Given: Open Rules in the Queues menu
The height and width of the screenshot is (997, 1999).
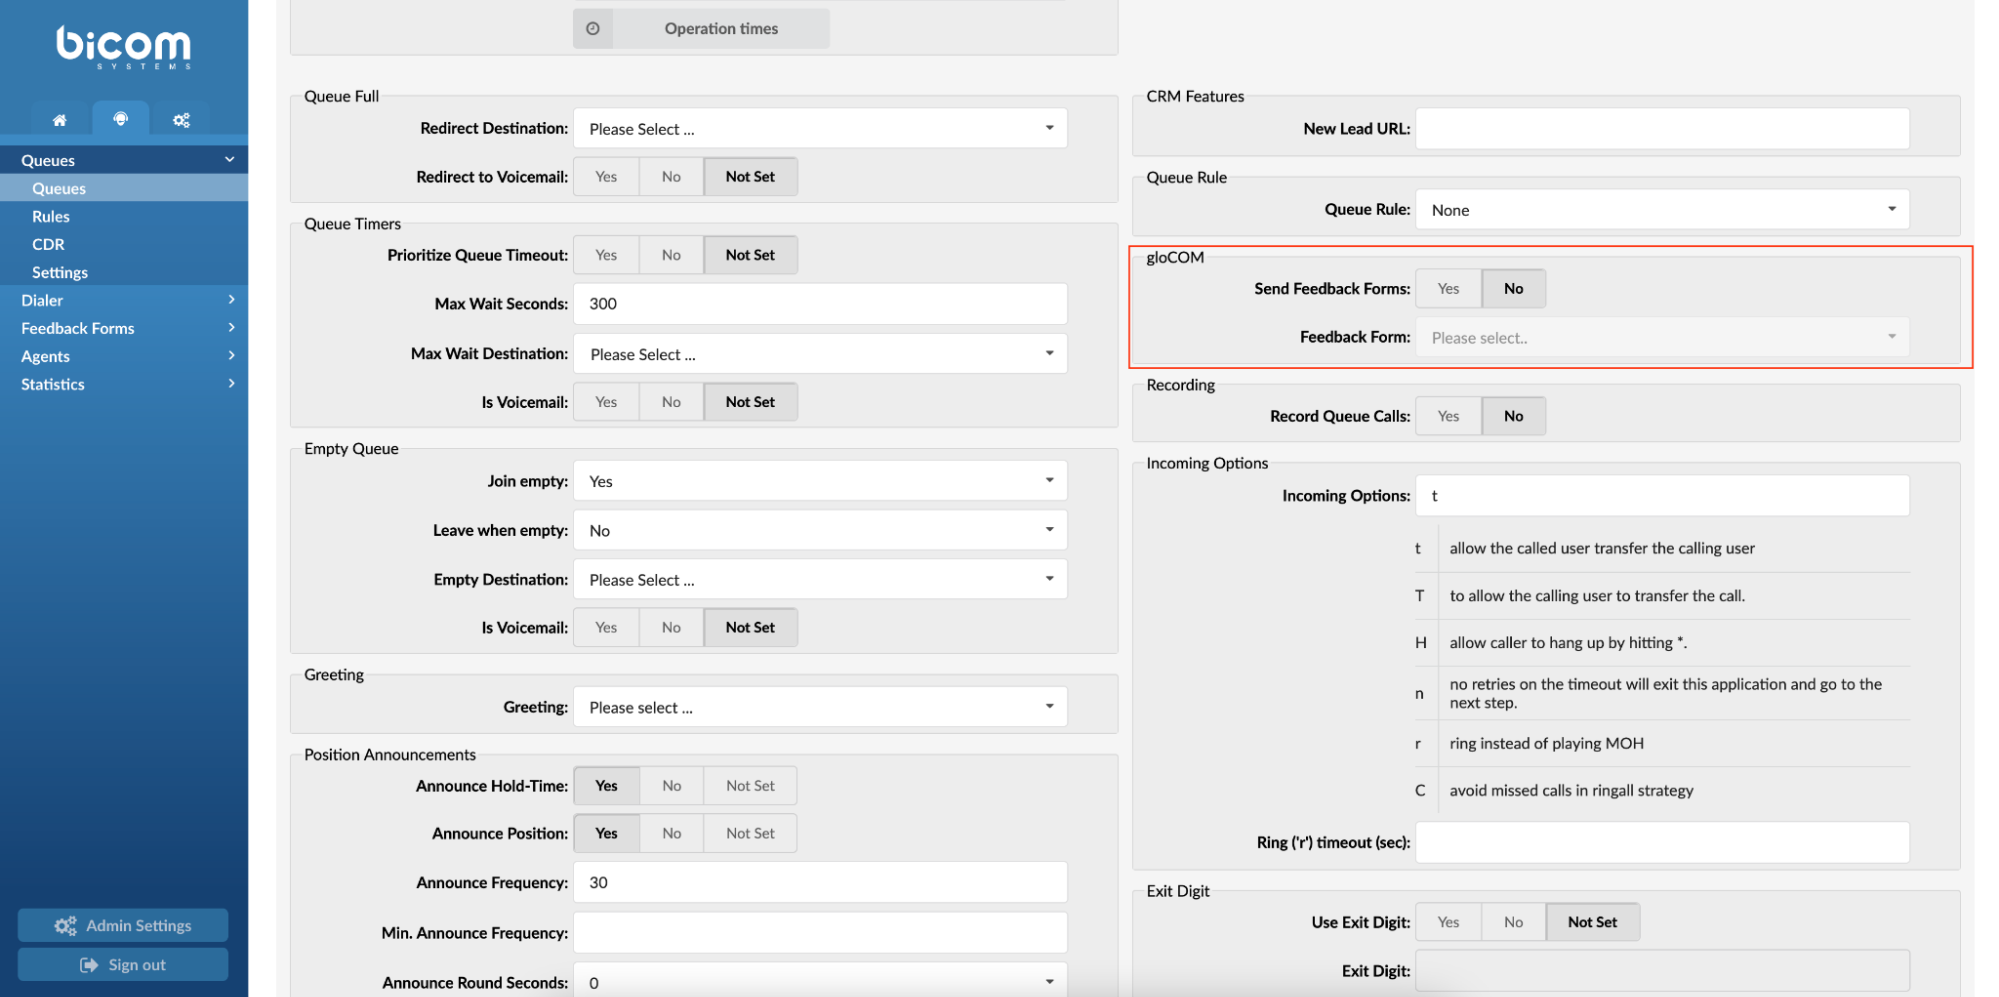Looking at the screenshot, I should 51,217.
